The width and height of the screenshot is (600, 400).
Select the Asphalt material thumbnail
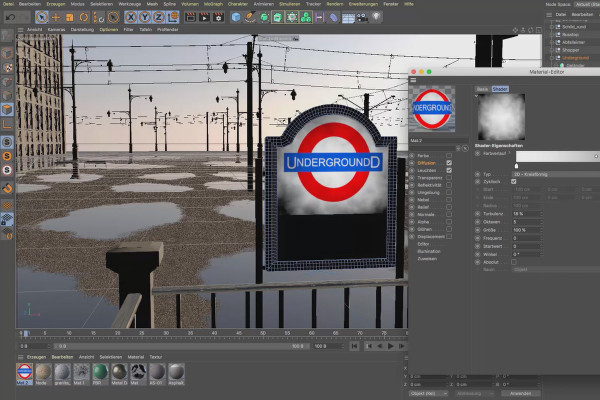pyautogui.click(x=176, y=374)
